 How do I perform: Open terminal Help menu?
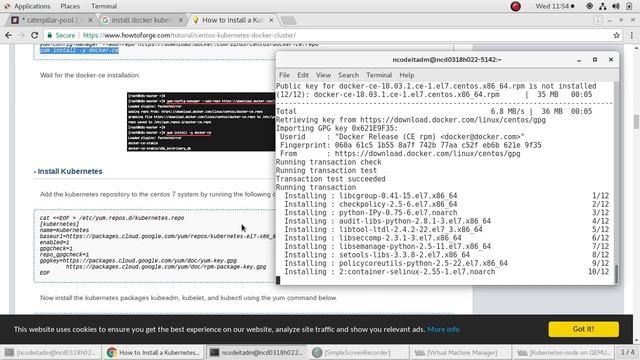pos(407,75)
